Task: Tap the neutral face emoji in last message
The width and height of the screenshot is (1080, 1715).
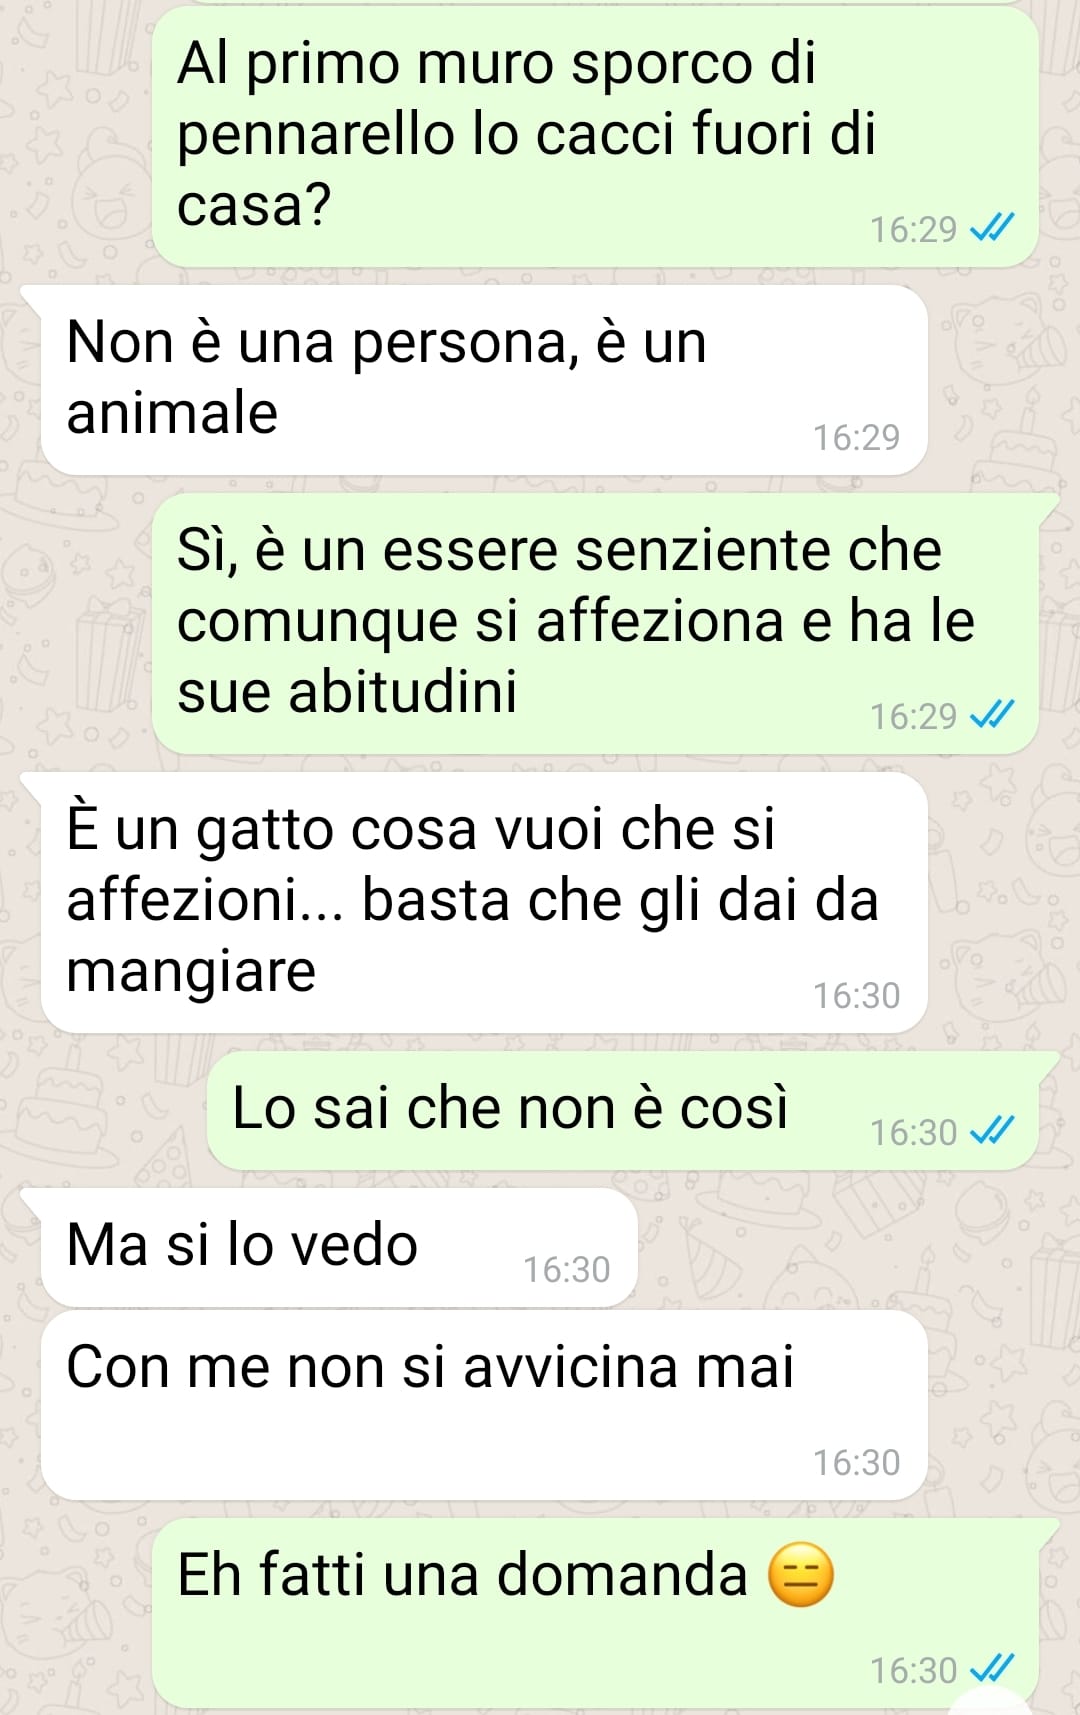Action: point(800,1575)
